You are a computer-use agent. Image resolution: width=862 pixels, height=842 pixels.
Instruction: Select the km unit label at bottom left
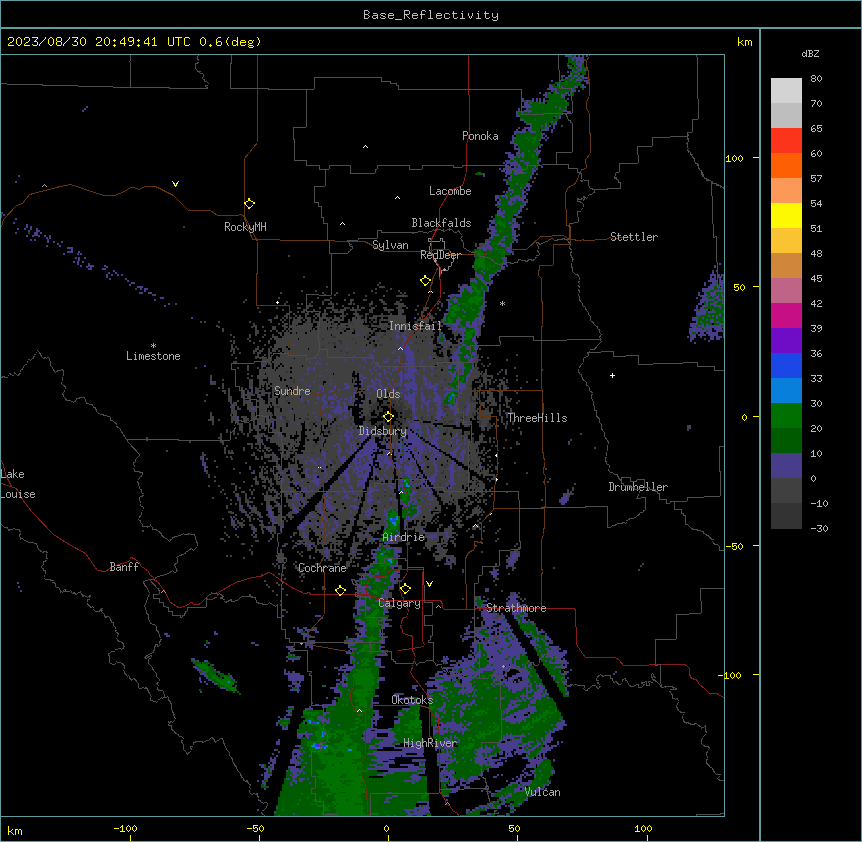point(14,830)
